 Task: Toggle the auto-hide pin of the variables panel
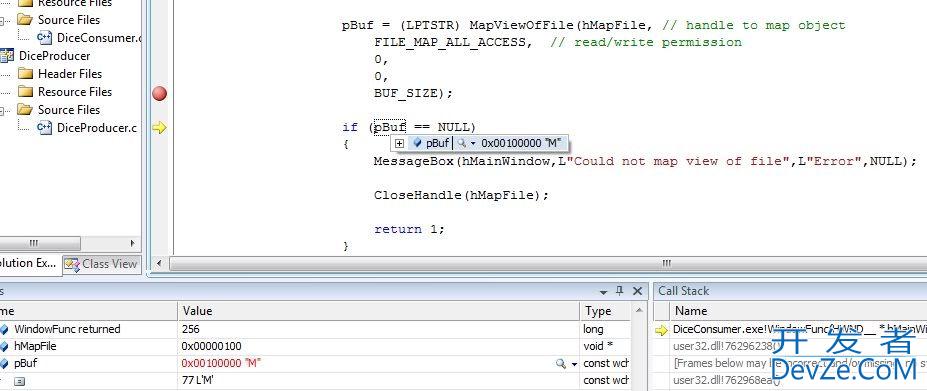[620, 290]
